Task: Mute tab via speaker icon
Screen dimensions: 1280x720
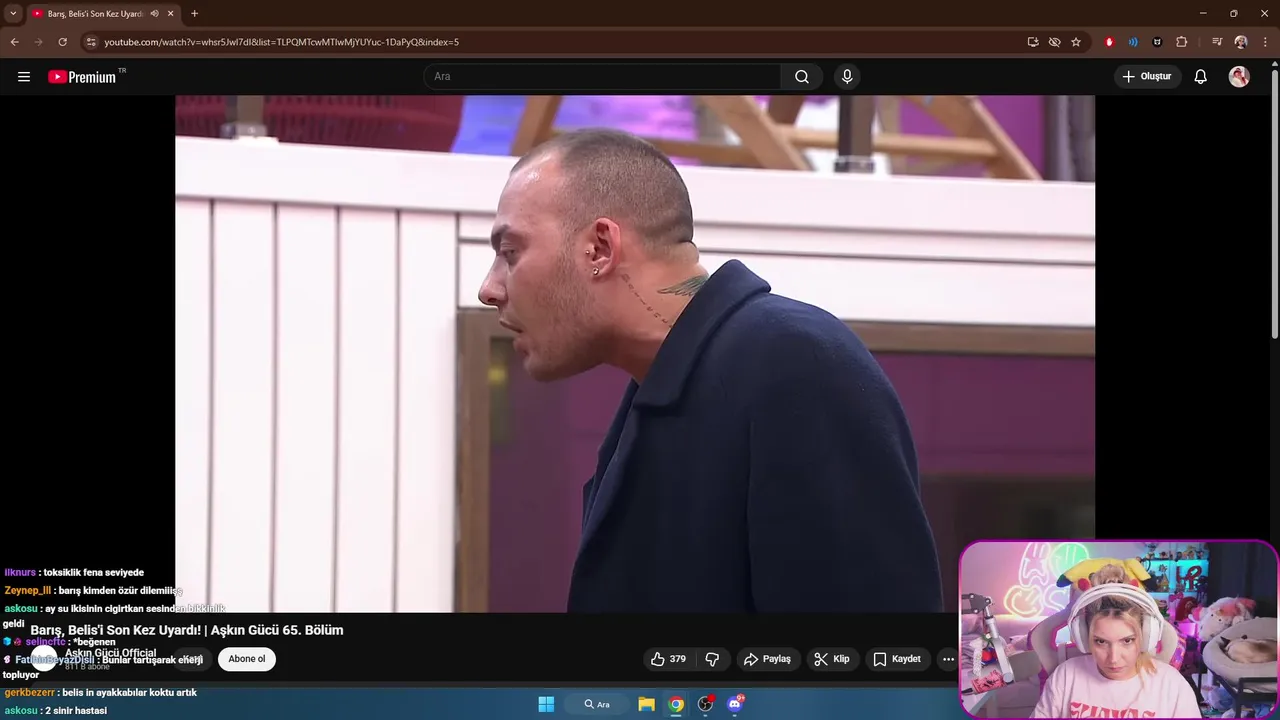Action: click(x=154, y=14)
